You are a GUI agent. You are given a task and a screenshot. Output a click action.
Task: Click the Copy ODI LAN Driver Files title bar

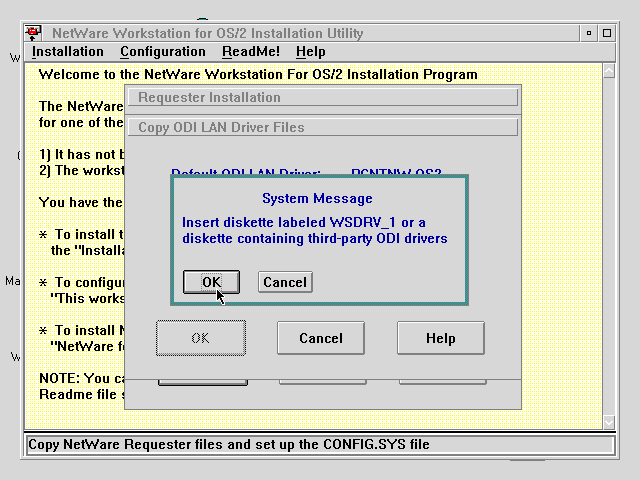pyautogui.click(x=323, y=127)
